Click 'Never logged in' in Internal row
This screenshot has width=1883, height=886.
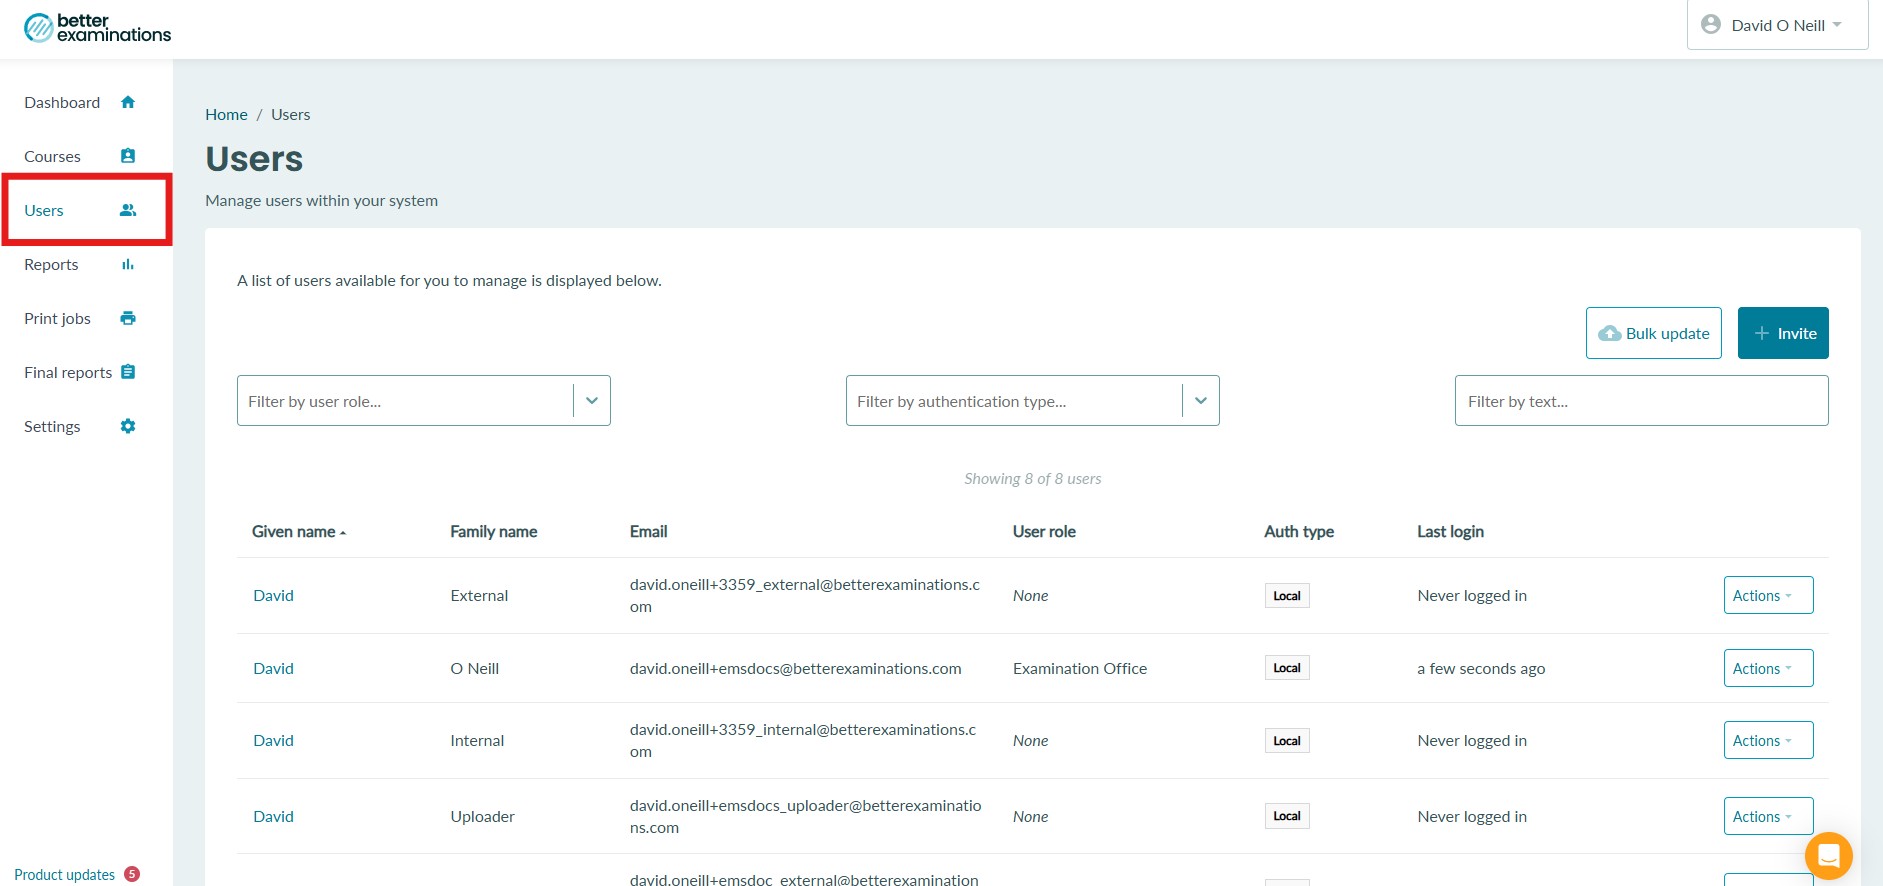click(1471, 740)
